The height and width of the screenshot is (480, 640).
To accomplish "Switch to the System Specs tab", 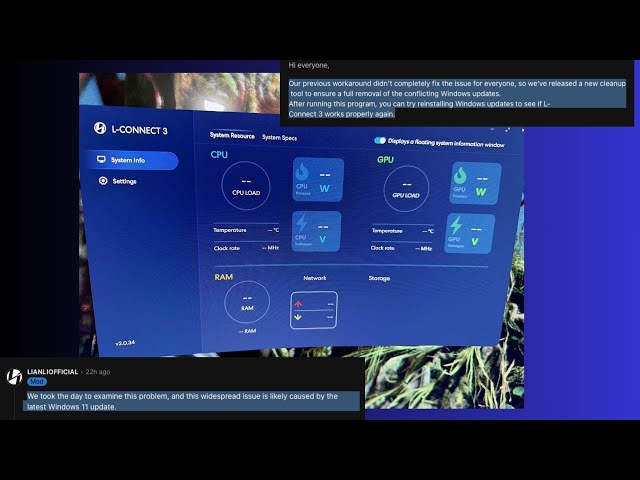I will pyautogui.click(x=280, y=138).
